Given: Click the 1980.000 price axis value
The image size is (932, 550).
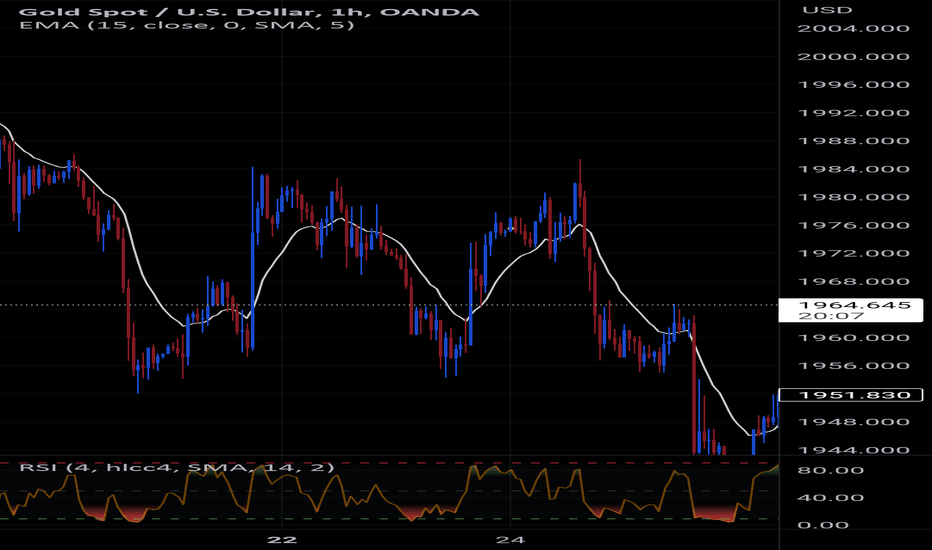Looking at the screenshot, I should [853, 197].
